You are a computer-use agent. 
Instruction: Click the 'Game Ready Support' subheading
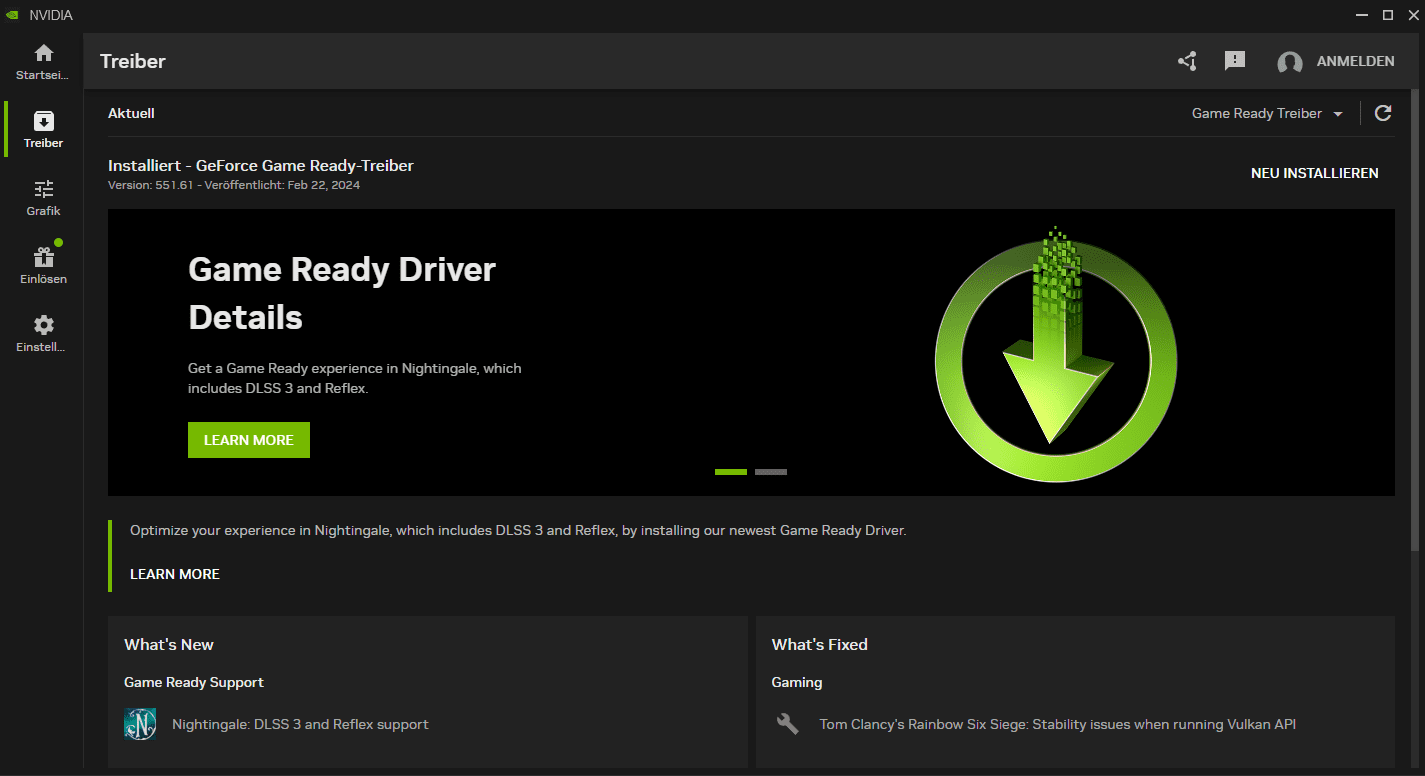pyautogui.click(x=194, y=682)
